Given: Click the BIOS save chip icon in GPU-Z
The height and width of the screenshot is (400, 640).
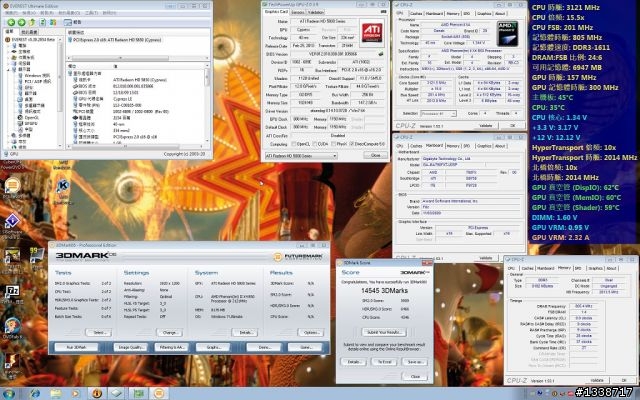Looking at the screenshot, I should click(380, 53).
